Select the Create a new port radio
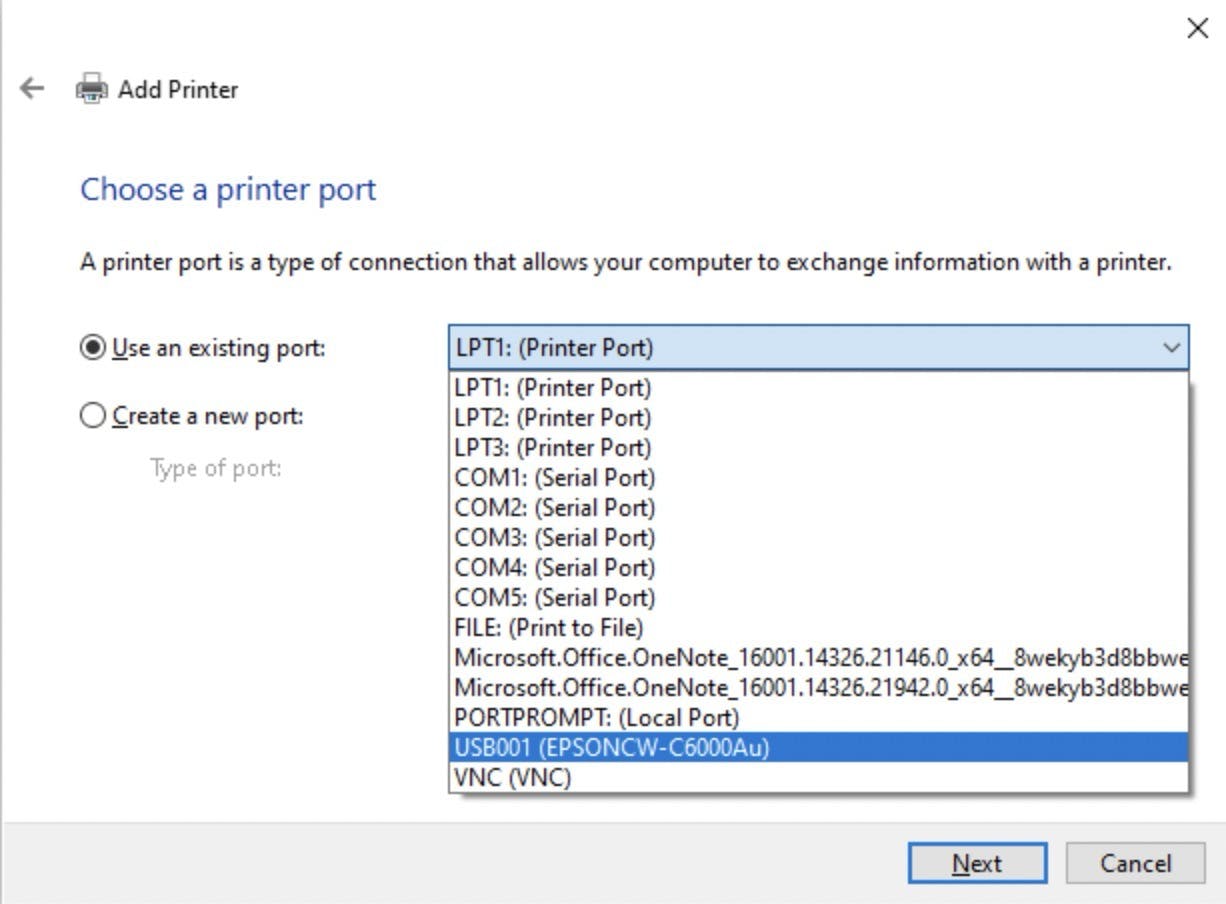 [x=92, y=416]
